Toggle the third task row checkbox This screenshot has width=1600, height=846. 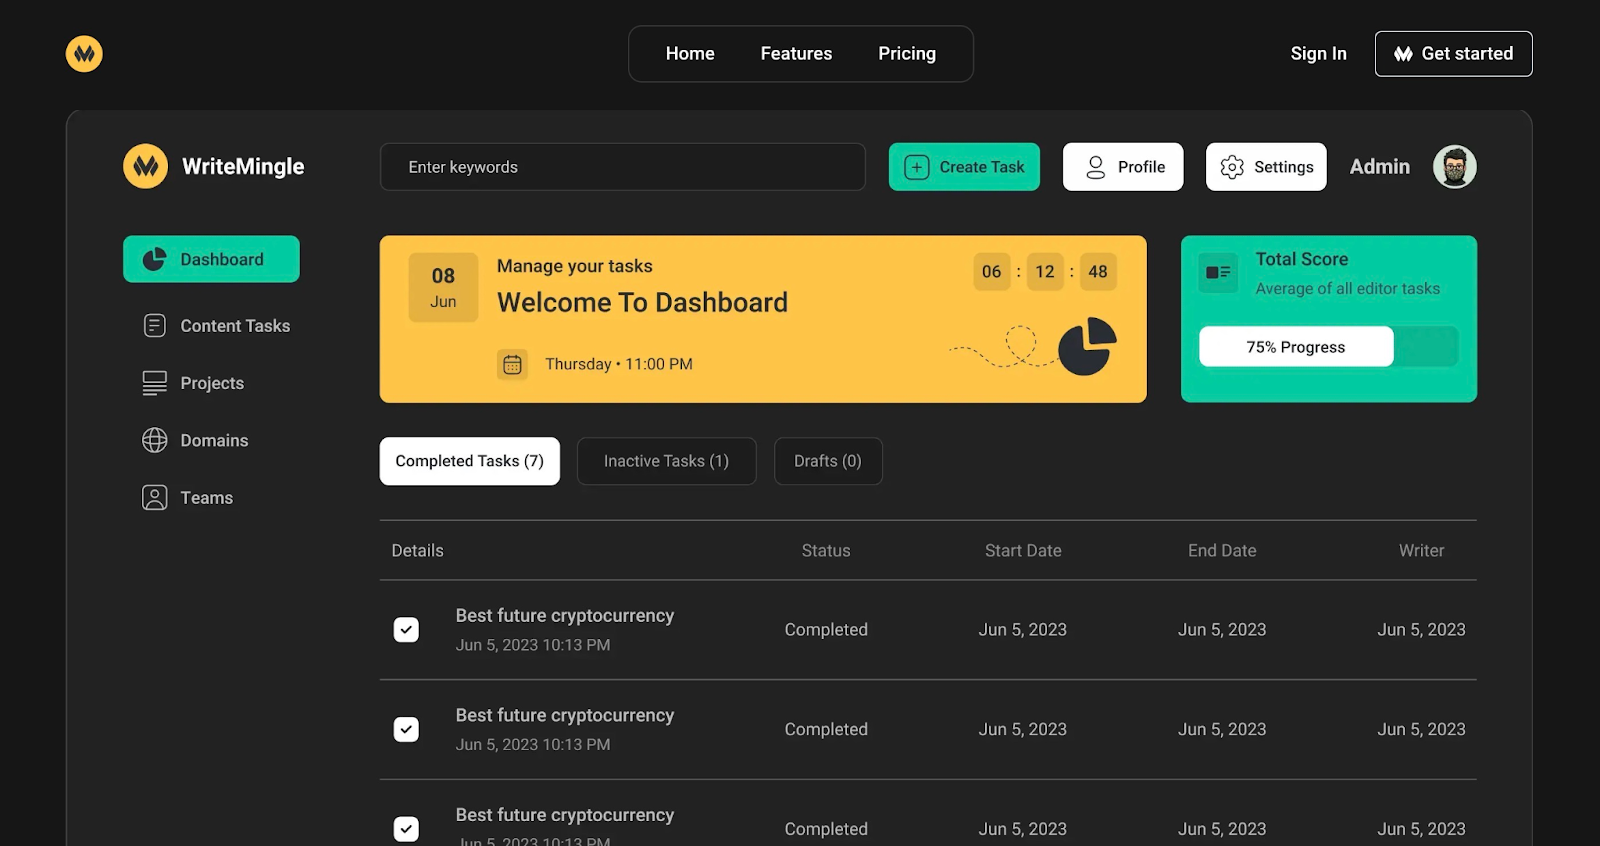pos(406,829)
